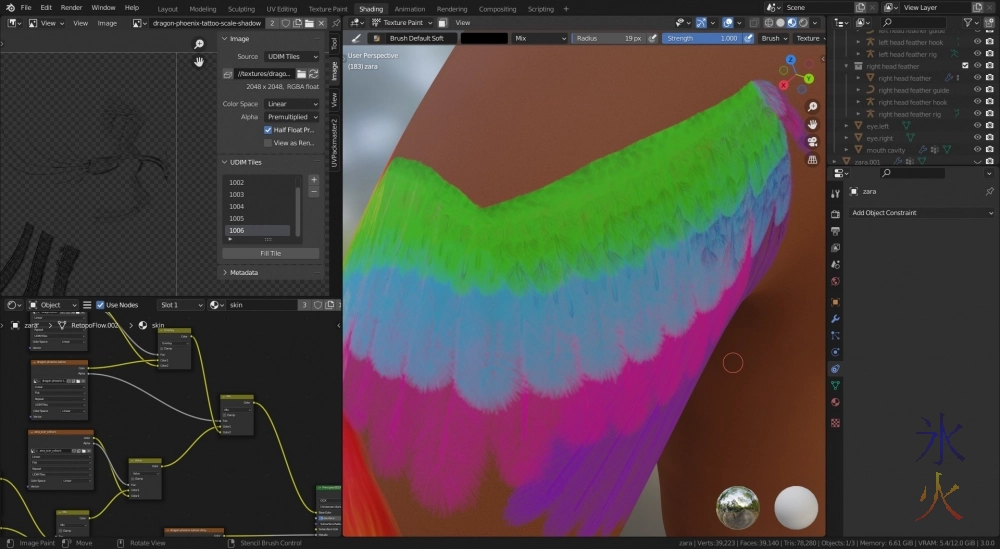Enable the View as Render checkbox

click(x=268, y=143)
